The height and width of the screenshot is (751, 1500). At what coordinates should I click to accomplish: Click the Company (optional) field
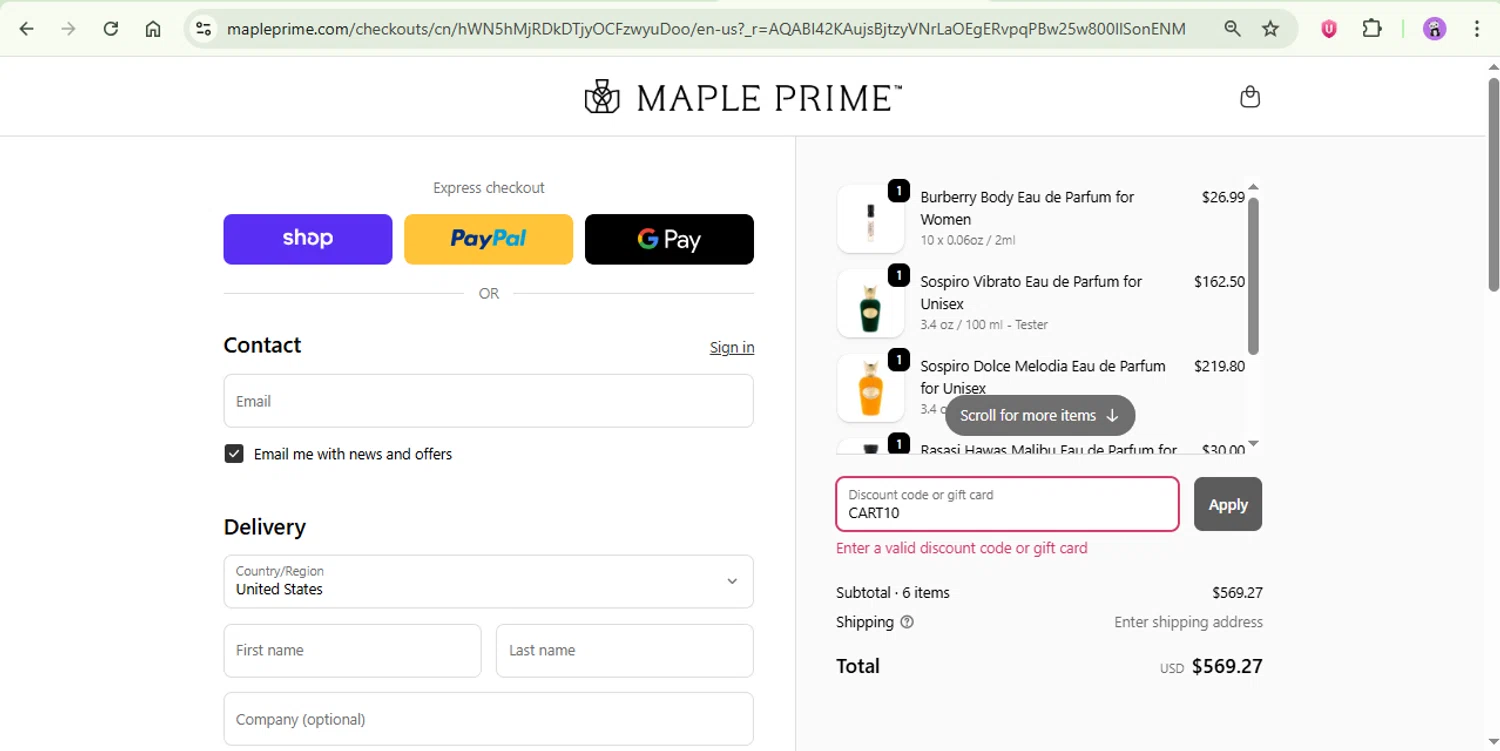pyautogui.click(x=488, y=719)
